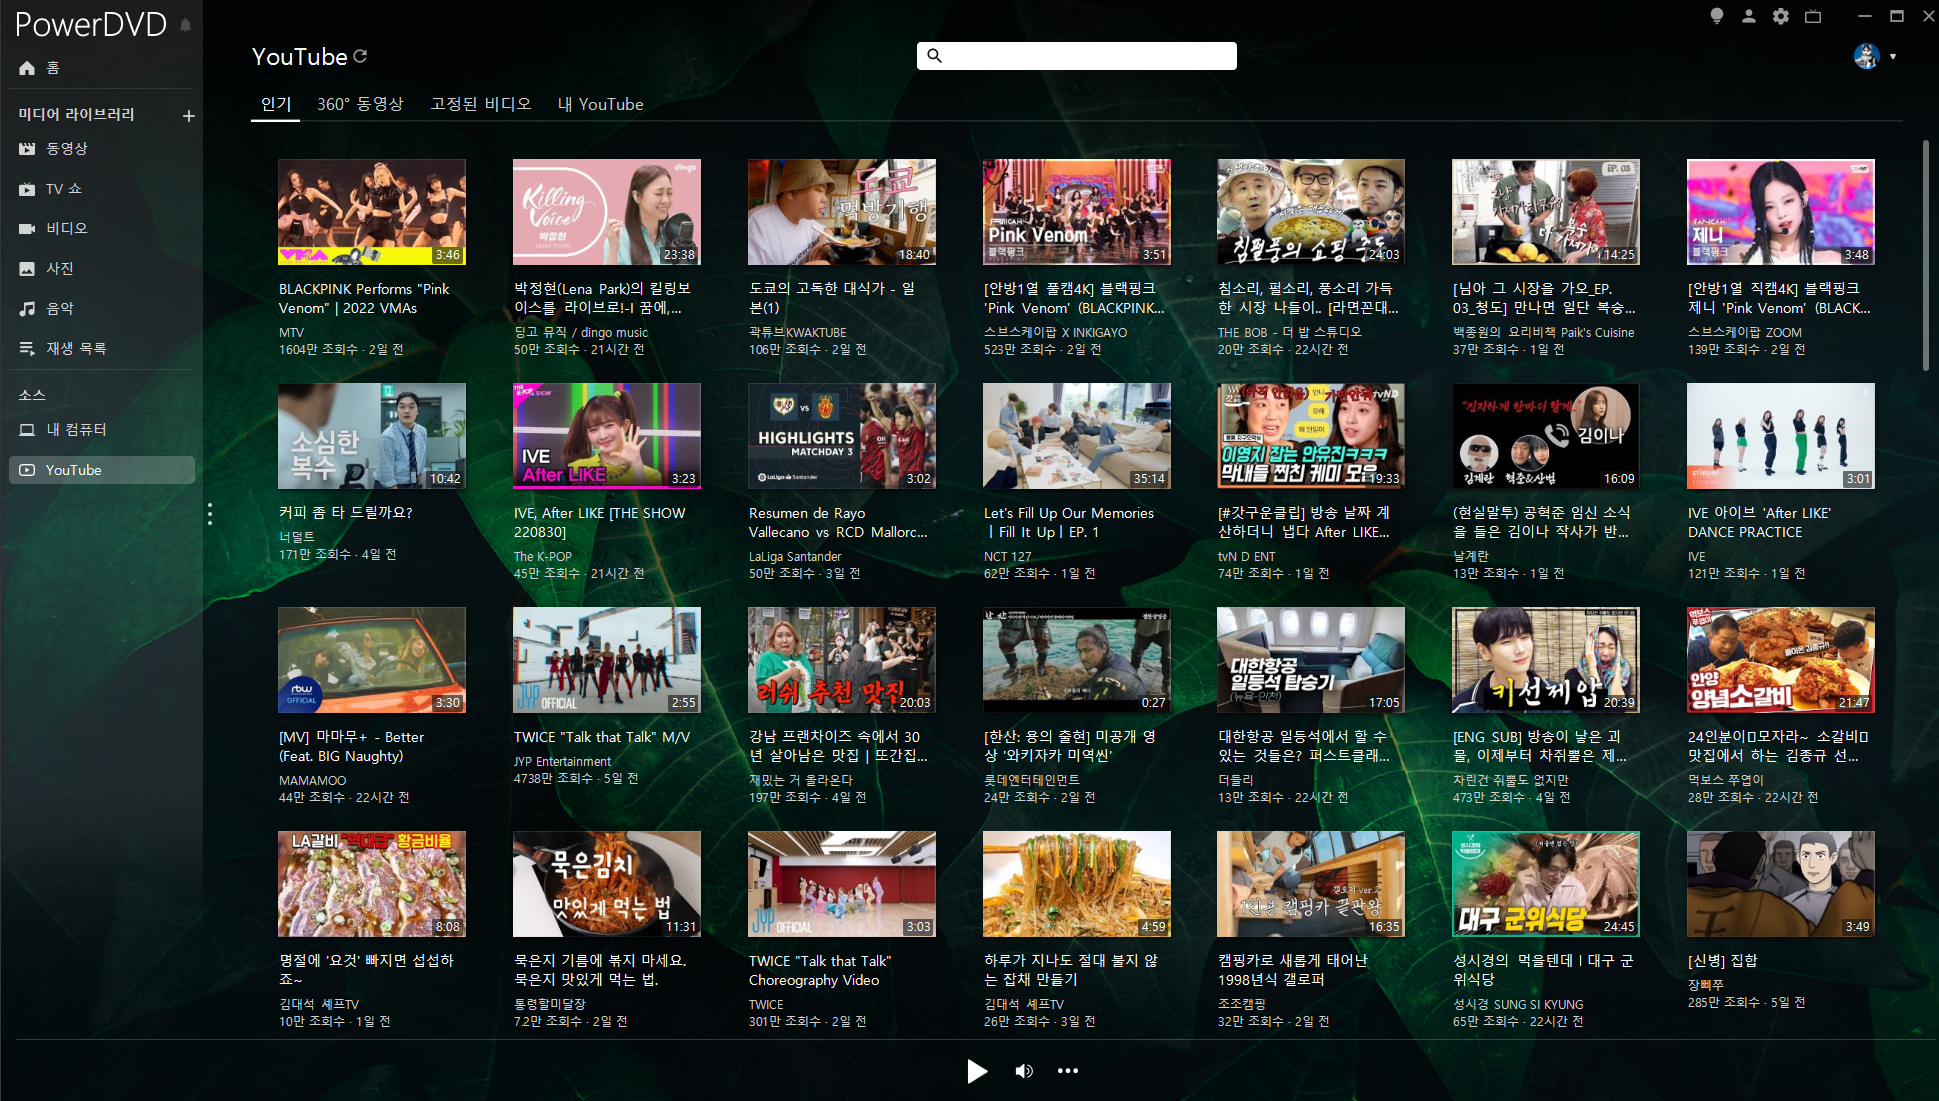
Task: Open the 음악 music note icon
Action: pyautogui.click(x=27, y=309)
